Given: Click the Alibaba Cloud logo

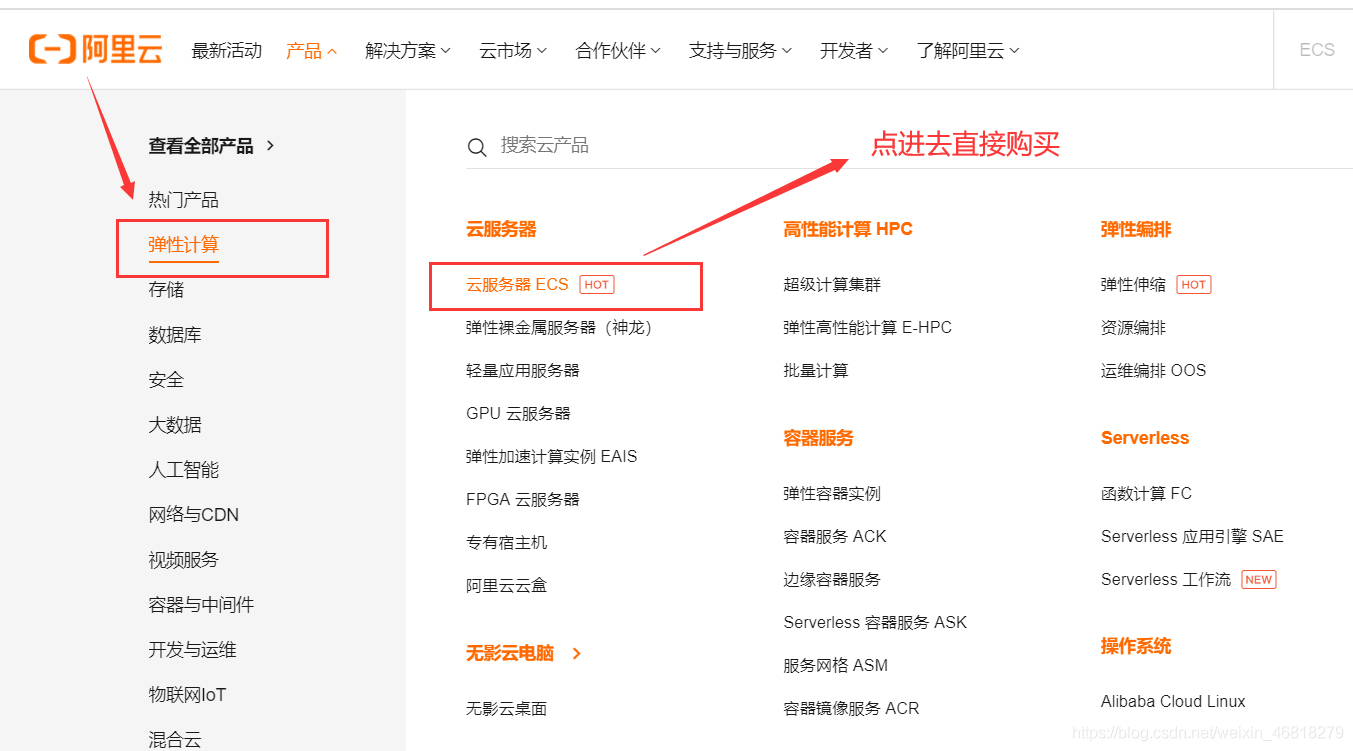Looking at the screenshot, I should [x=95, y=49].
